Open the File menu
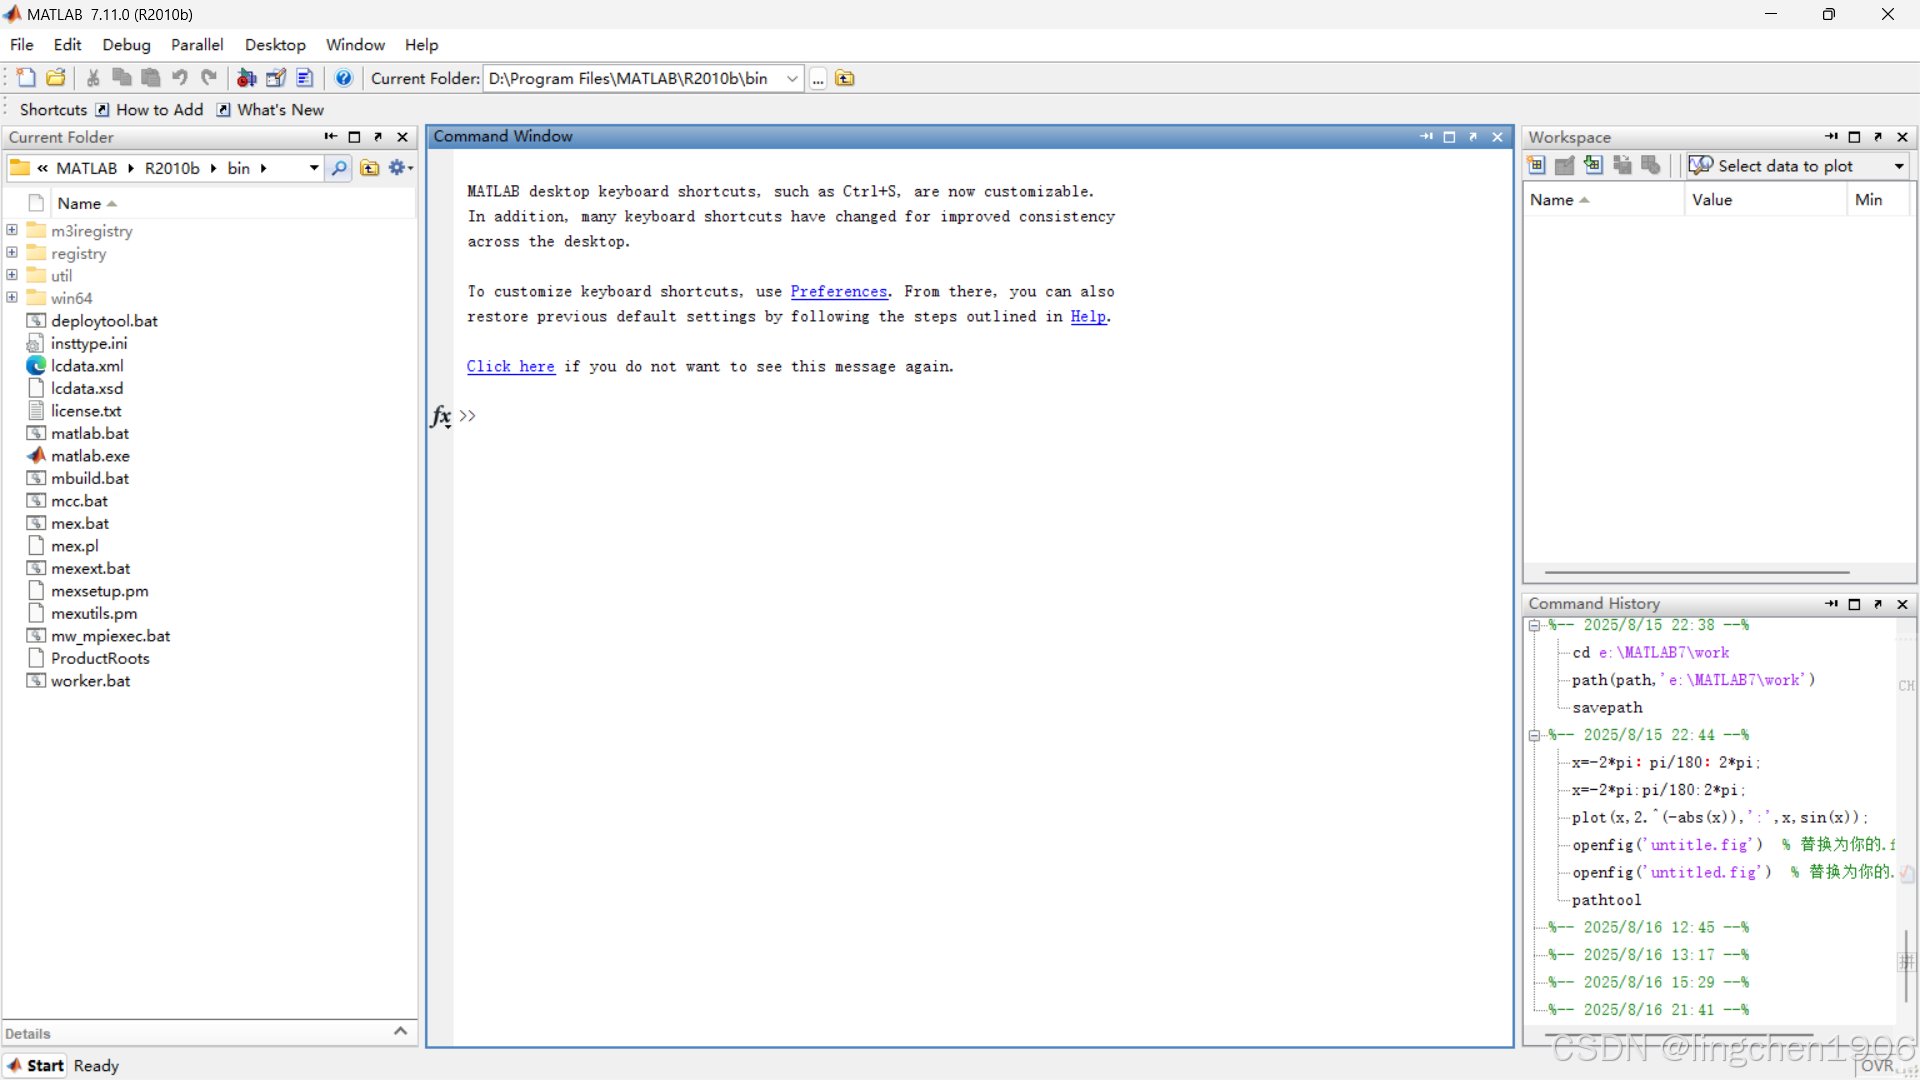 (21, 45)
